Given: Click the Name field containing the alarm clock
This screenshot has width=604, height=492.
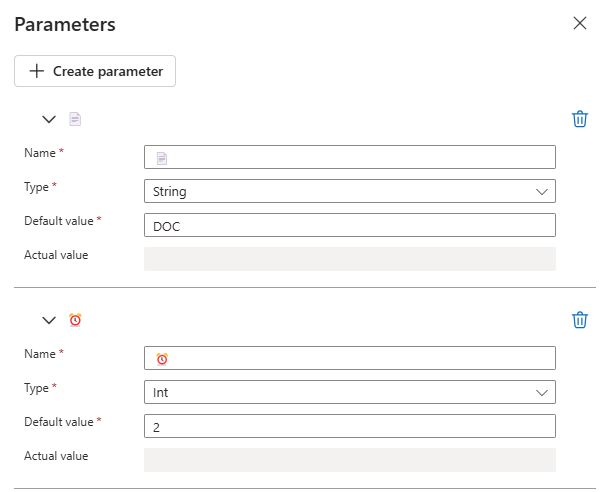Looking at the screenshot, I should tap(349, 358).
